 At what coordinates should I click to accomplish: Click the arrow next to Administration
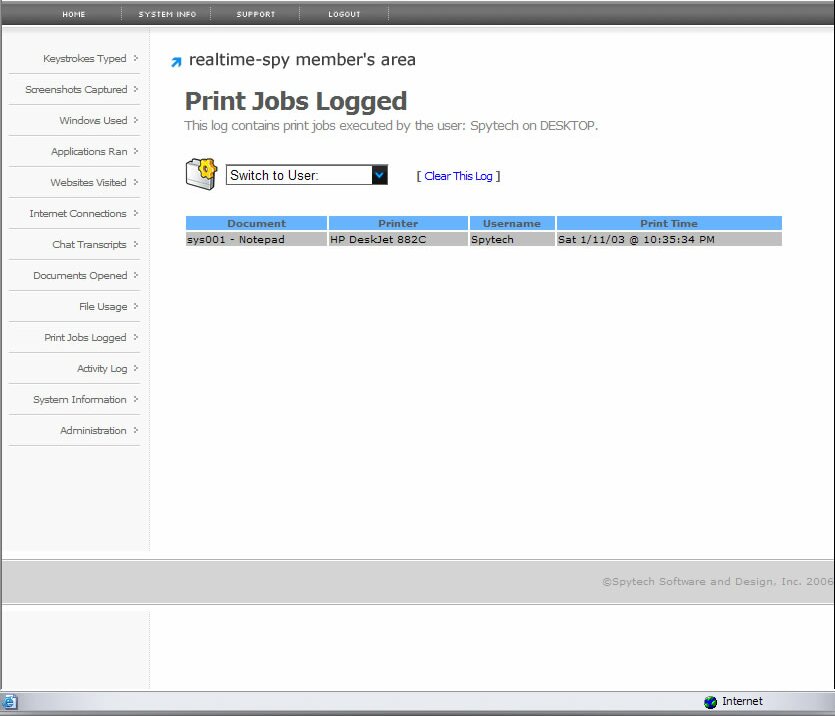click(x=135, y=430)
